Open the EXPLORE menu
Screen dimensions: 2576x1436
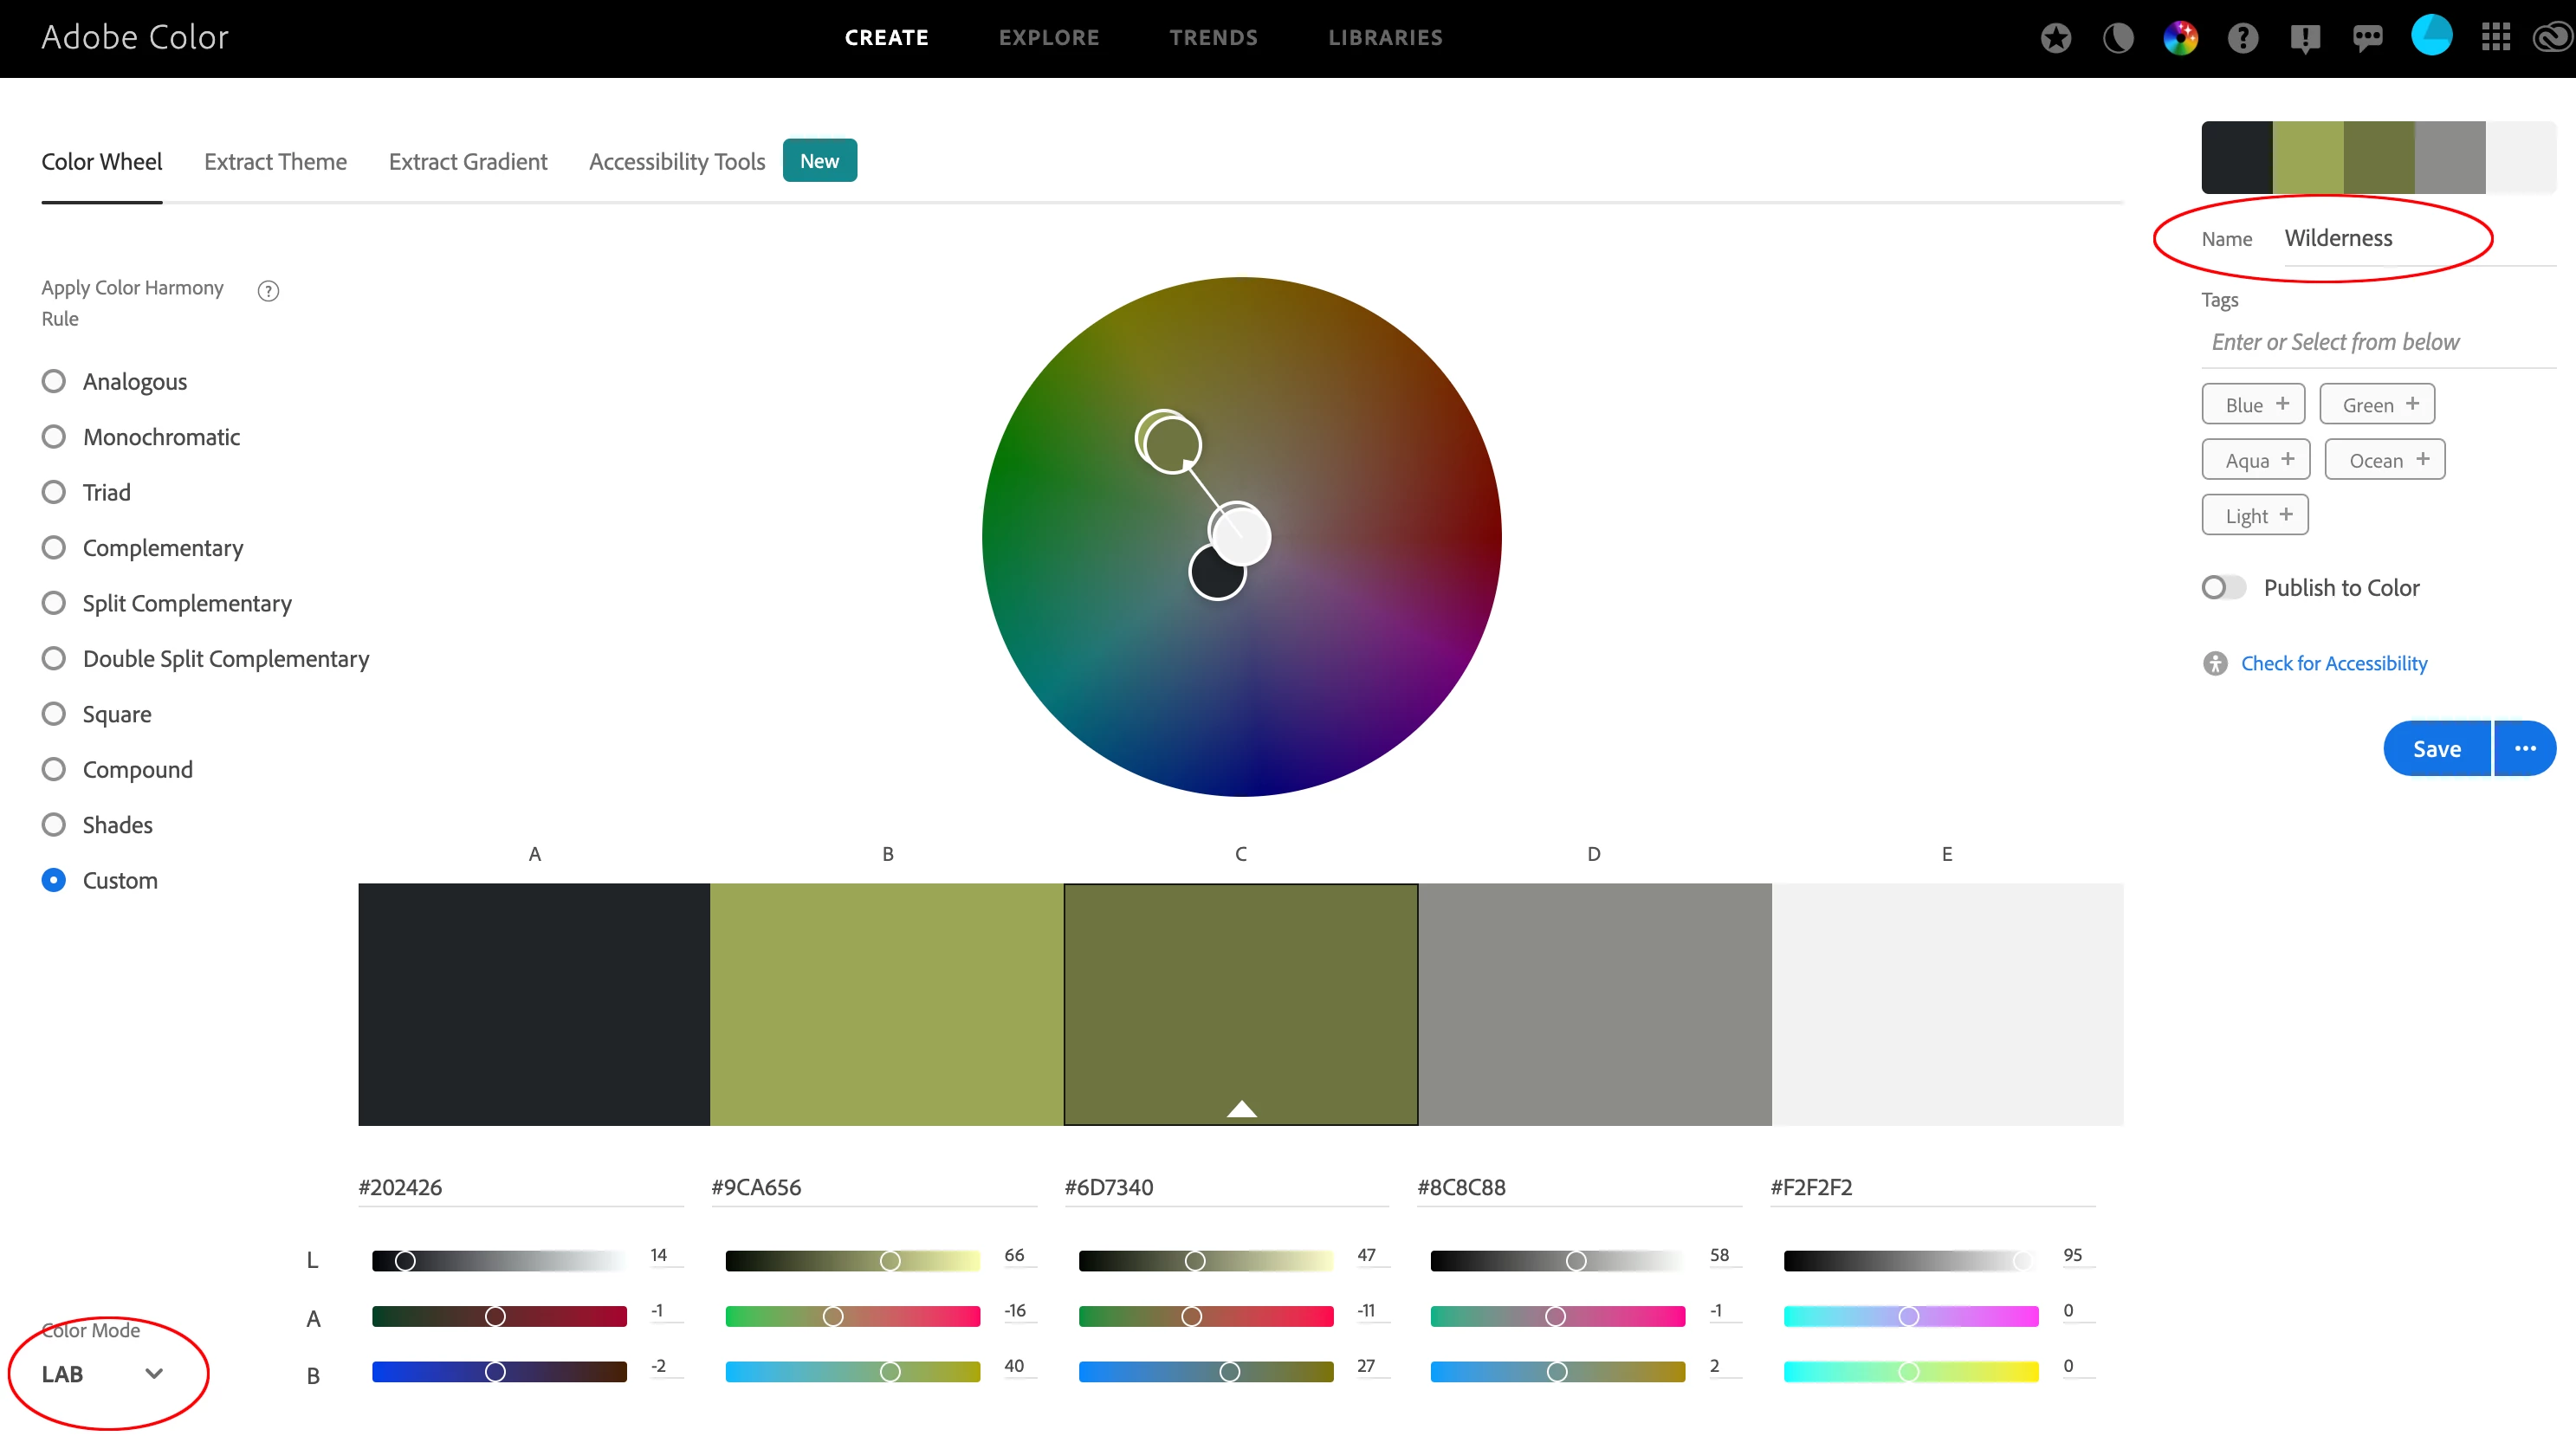tap(1048, 38)
